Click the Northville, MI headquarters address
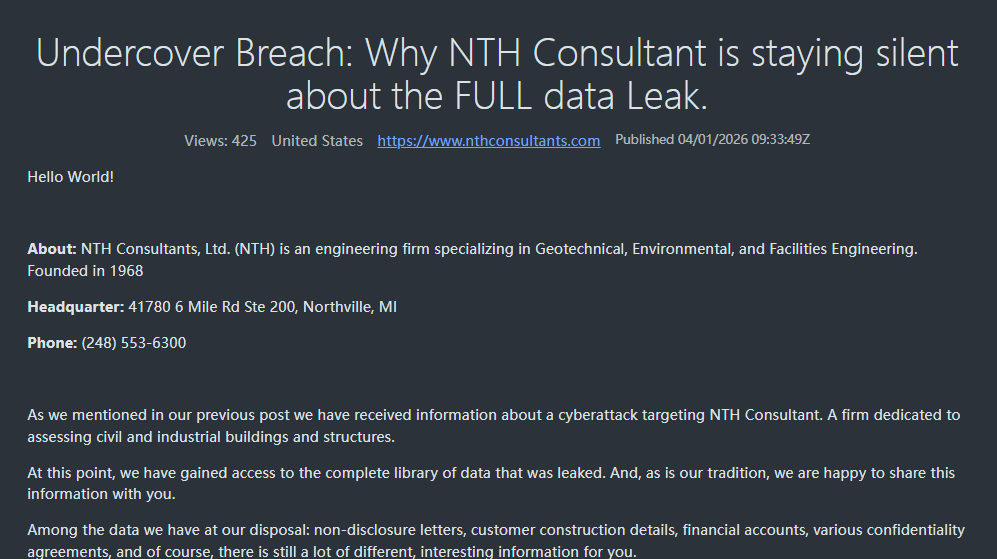This screenshot has width=997, height=559. tap(262, 307)
